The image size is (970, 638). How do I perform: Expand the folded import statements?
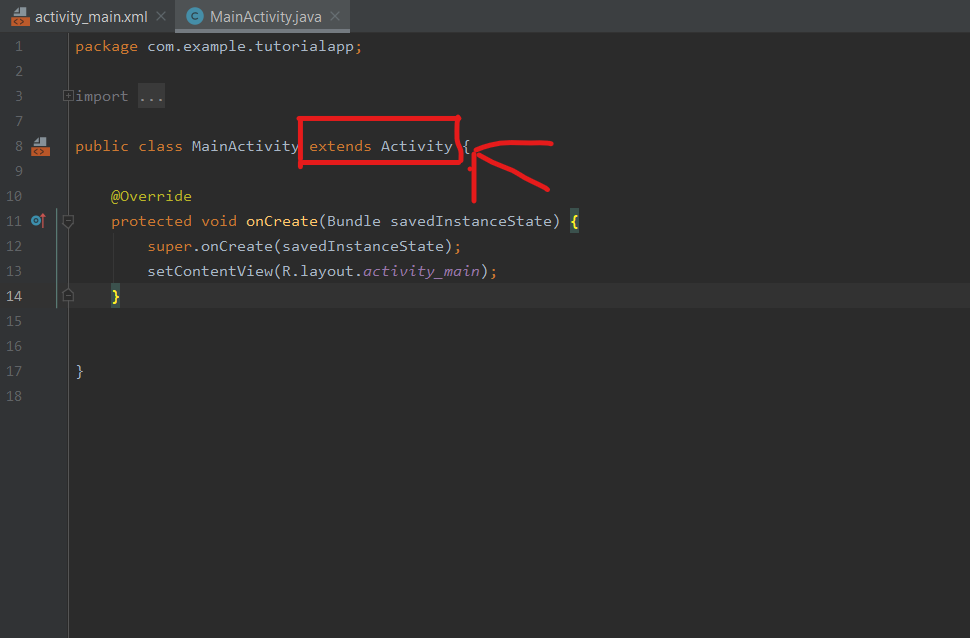coord(66,95)
